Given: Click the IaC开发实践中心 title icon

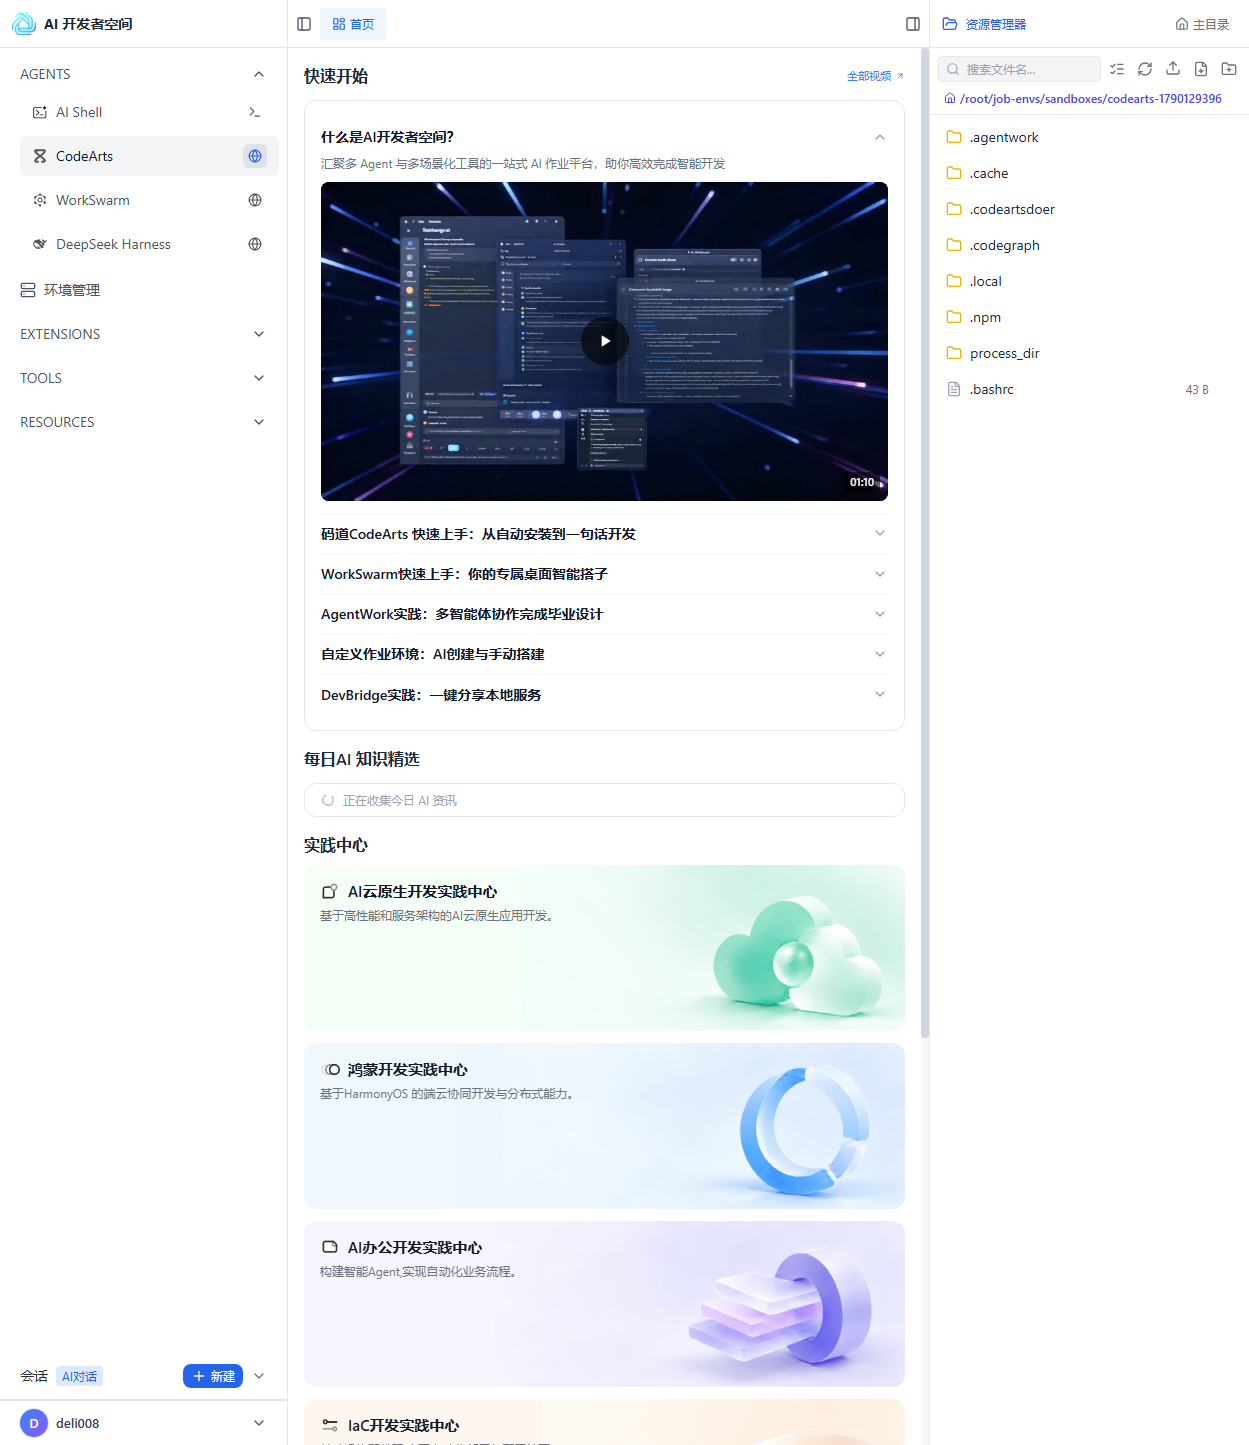Looking at the screenshot, I should tap(329, 1425).
